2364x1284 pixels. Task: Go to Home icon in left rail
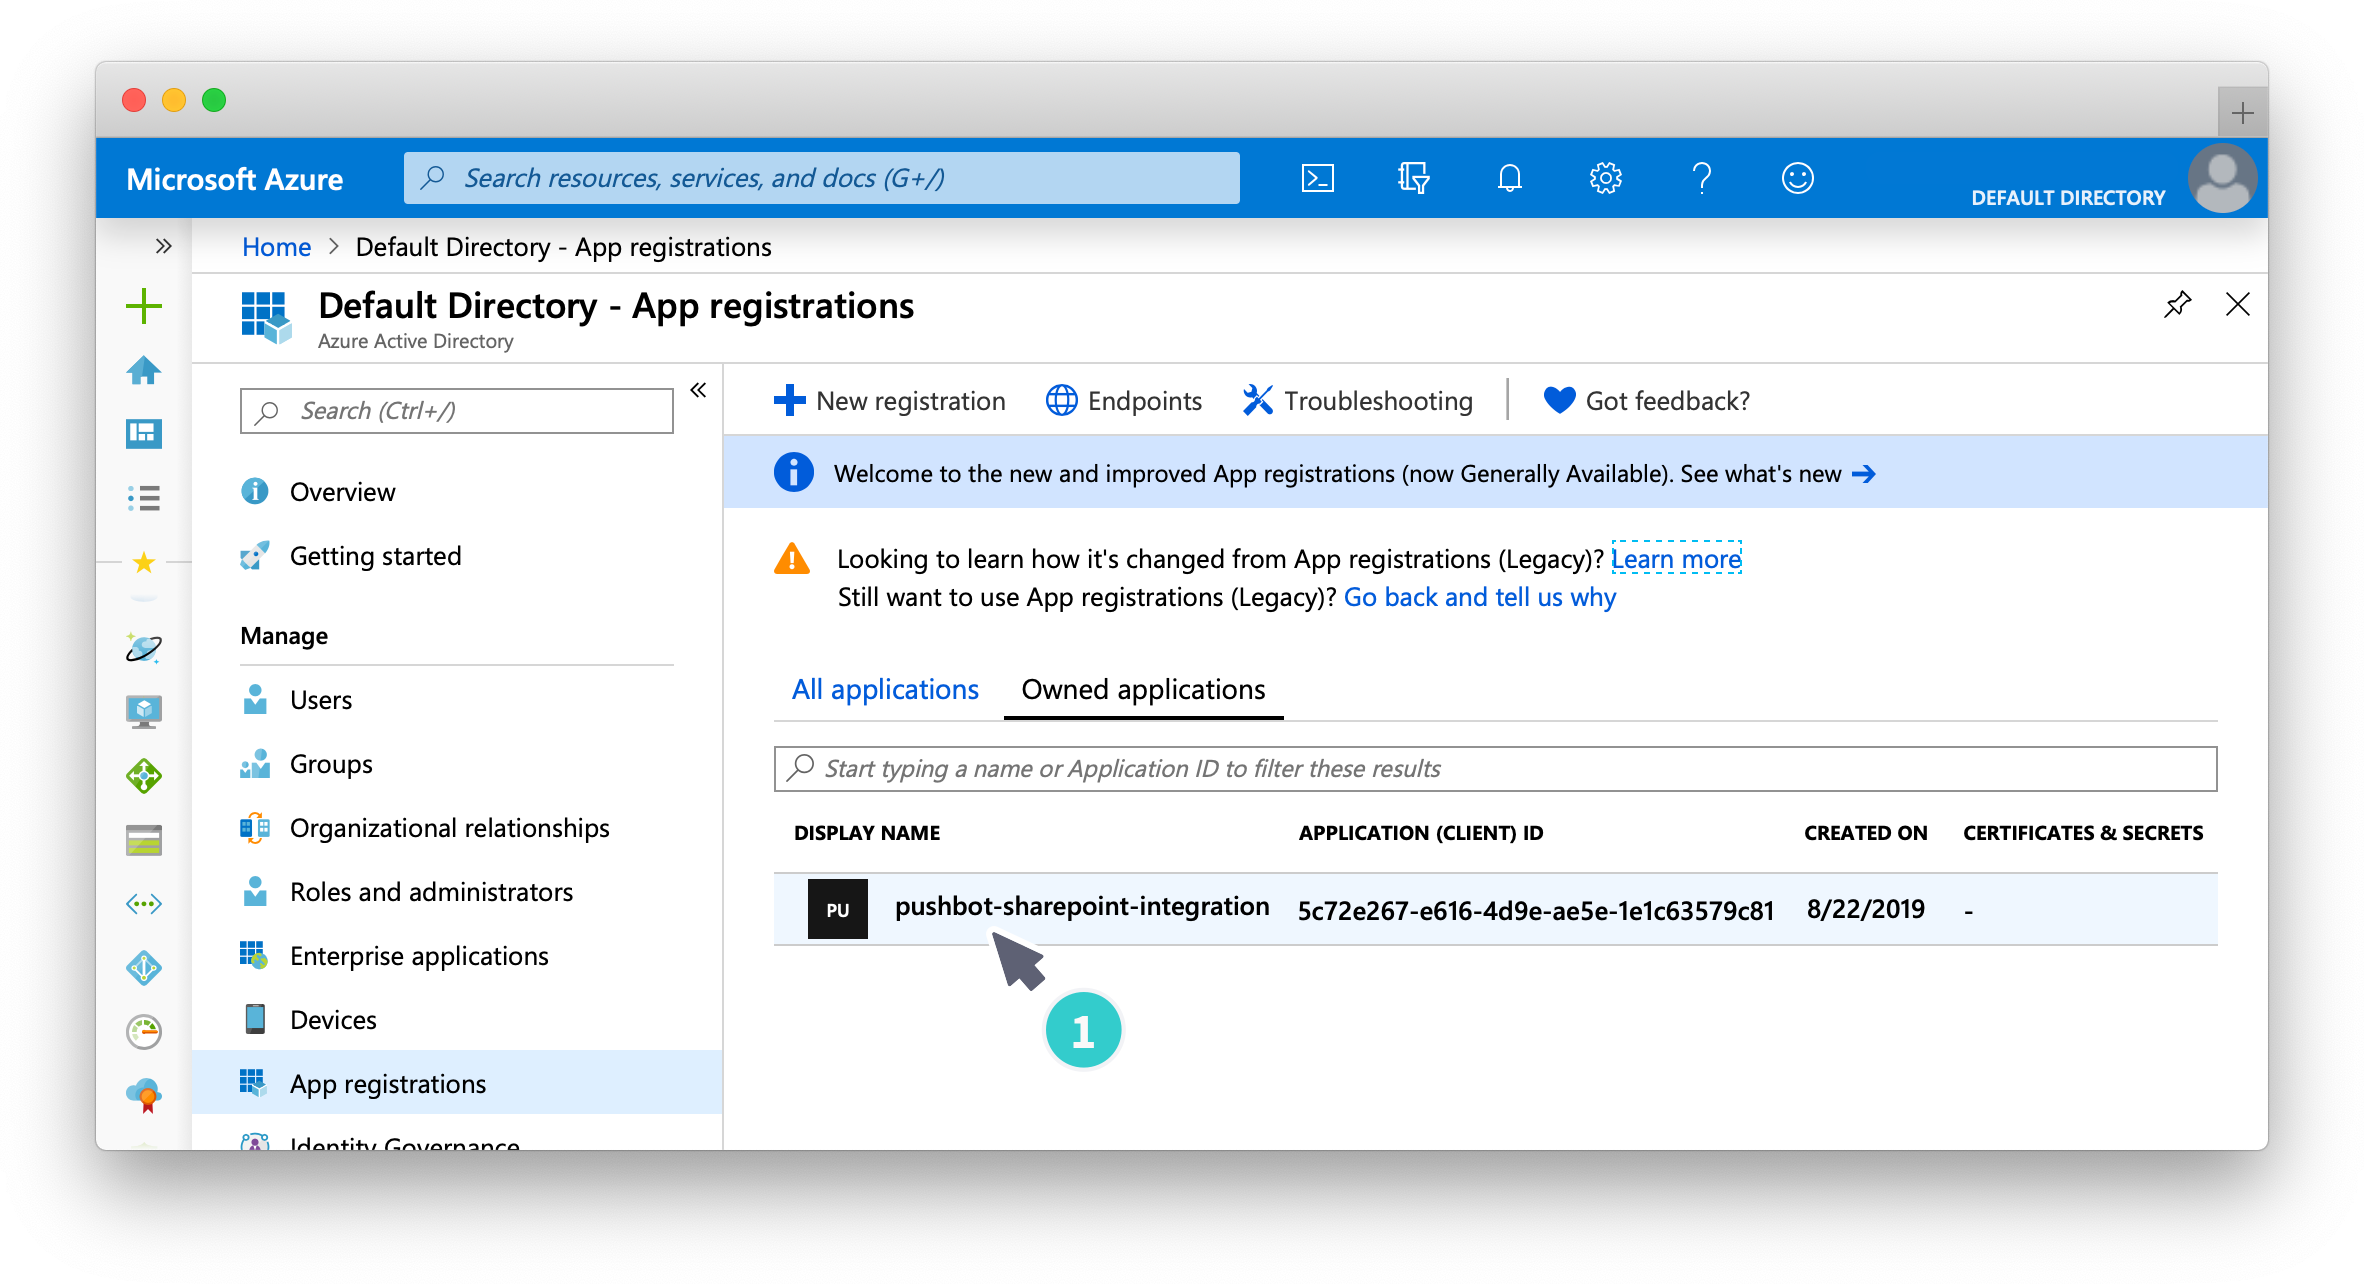click(x=144, y=370)
